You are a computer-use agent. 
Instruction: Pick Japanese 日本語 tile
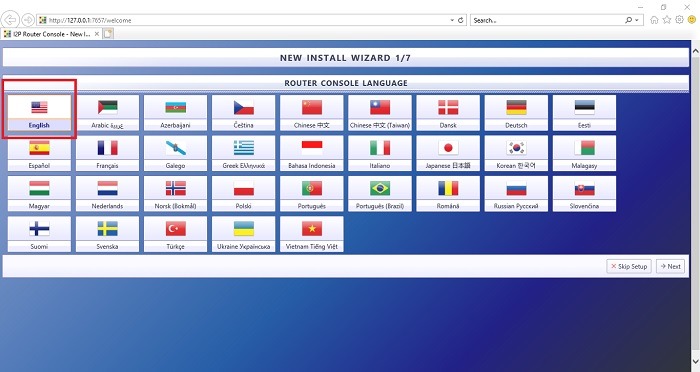[x=448, y=153]
